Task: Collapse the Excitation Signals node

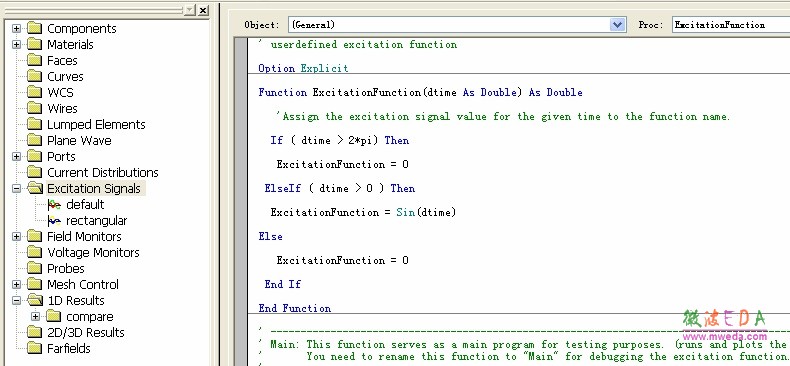Action: tap(17, 189)
